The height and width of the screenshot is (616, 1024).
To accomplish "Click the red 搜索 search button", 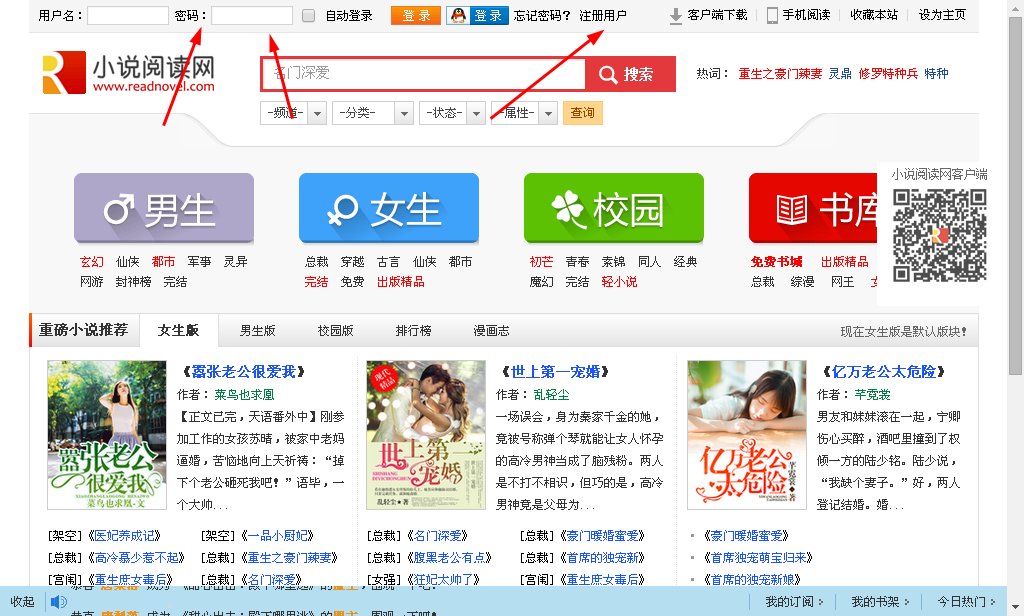I will click(631, 74).
